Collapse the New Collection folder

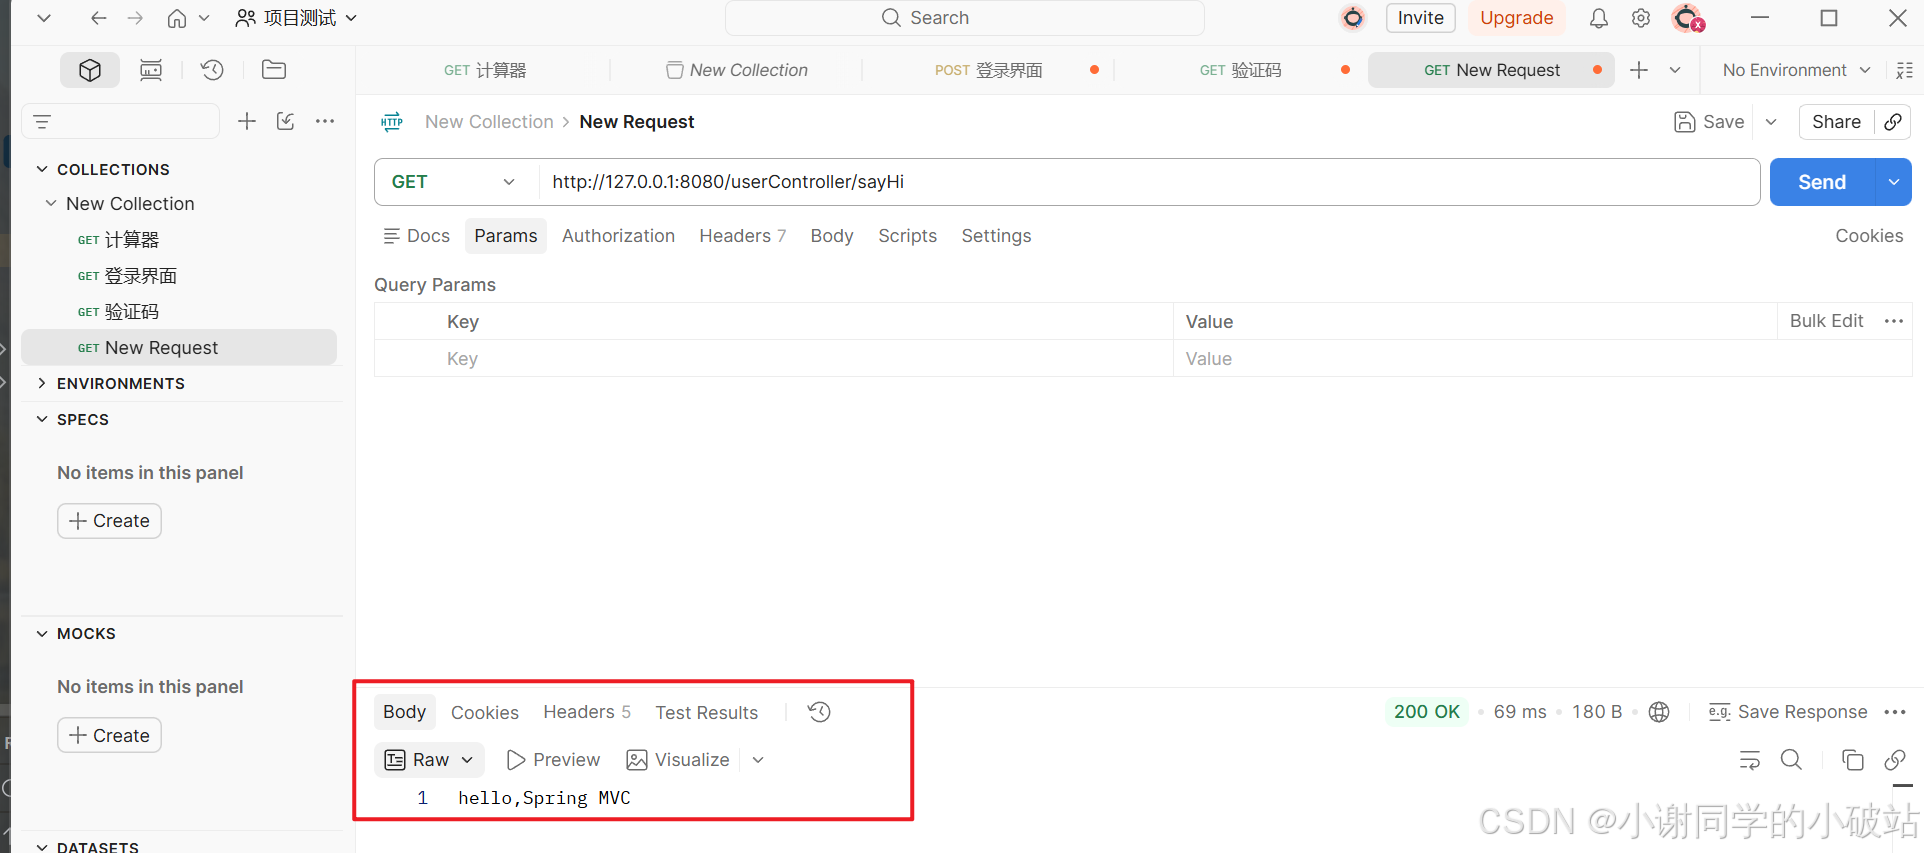(x=51, y=204)
